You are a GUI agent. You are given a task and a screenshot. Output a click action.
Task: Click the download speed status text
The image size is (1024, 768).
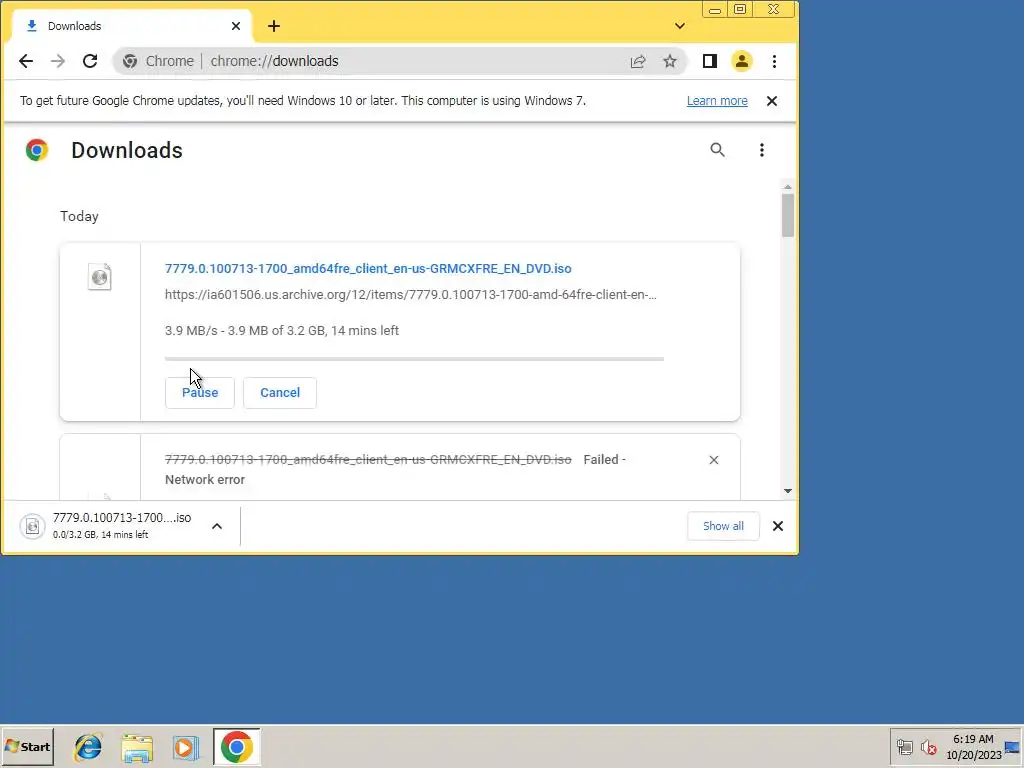(281, 331)
